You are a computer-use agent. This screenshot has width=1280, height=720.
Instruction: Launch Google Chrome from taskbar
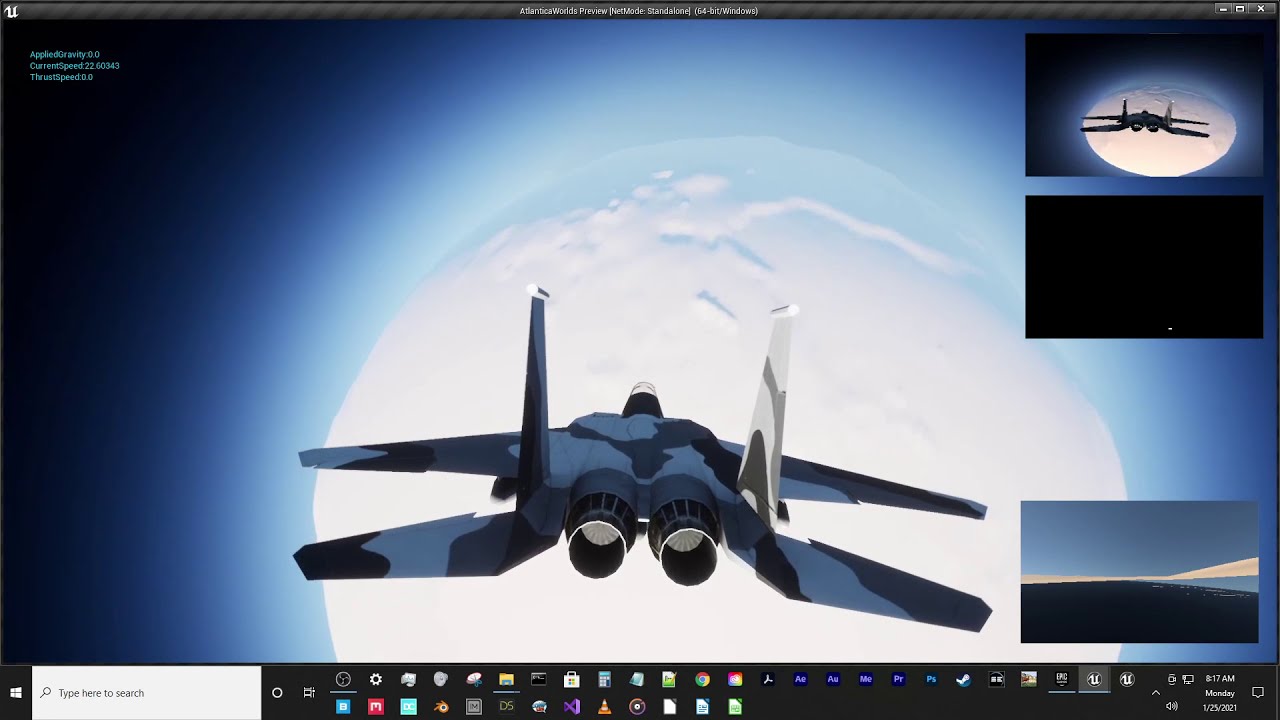(702, 679)
